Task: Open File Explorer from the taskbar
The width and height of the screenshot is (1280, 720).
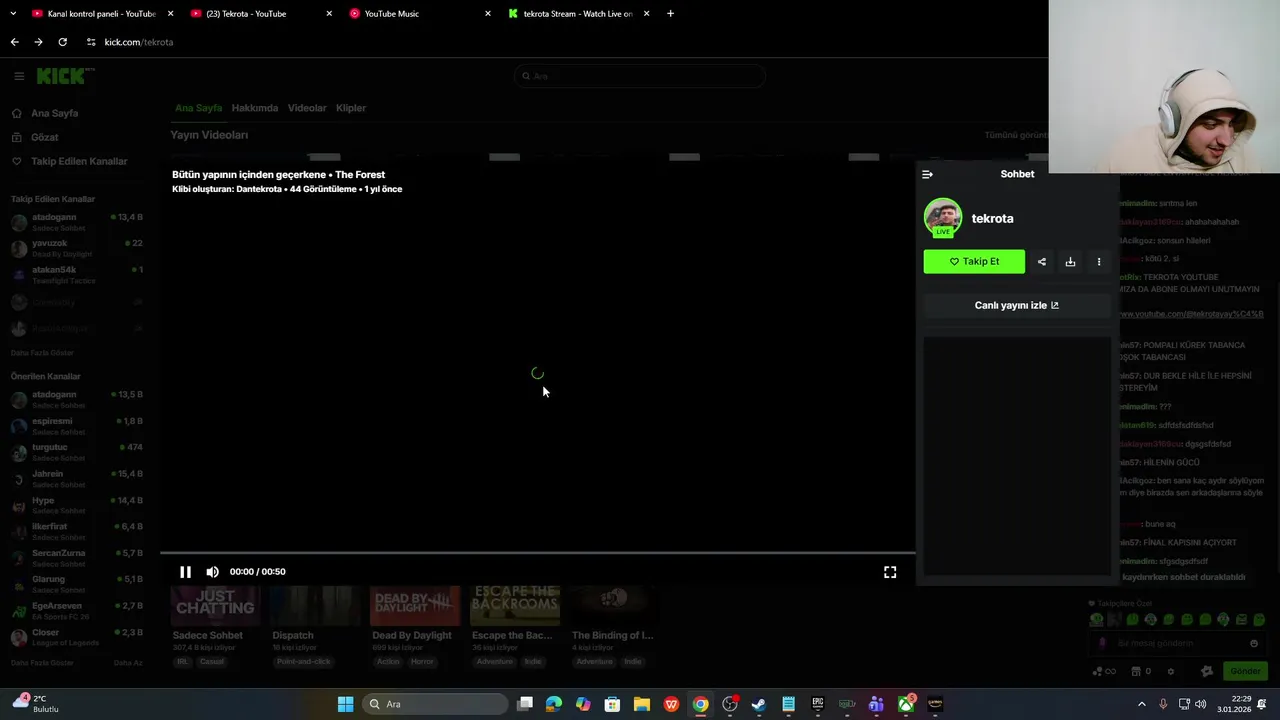Action: tap(642, 704)
